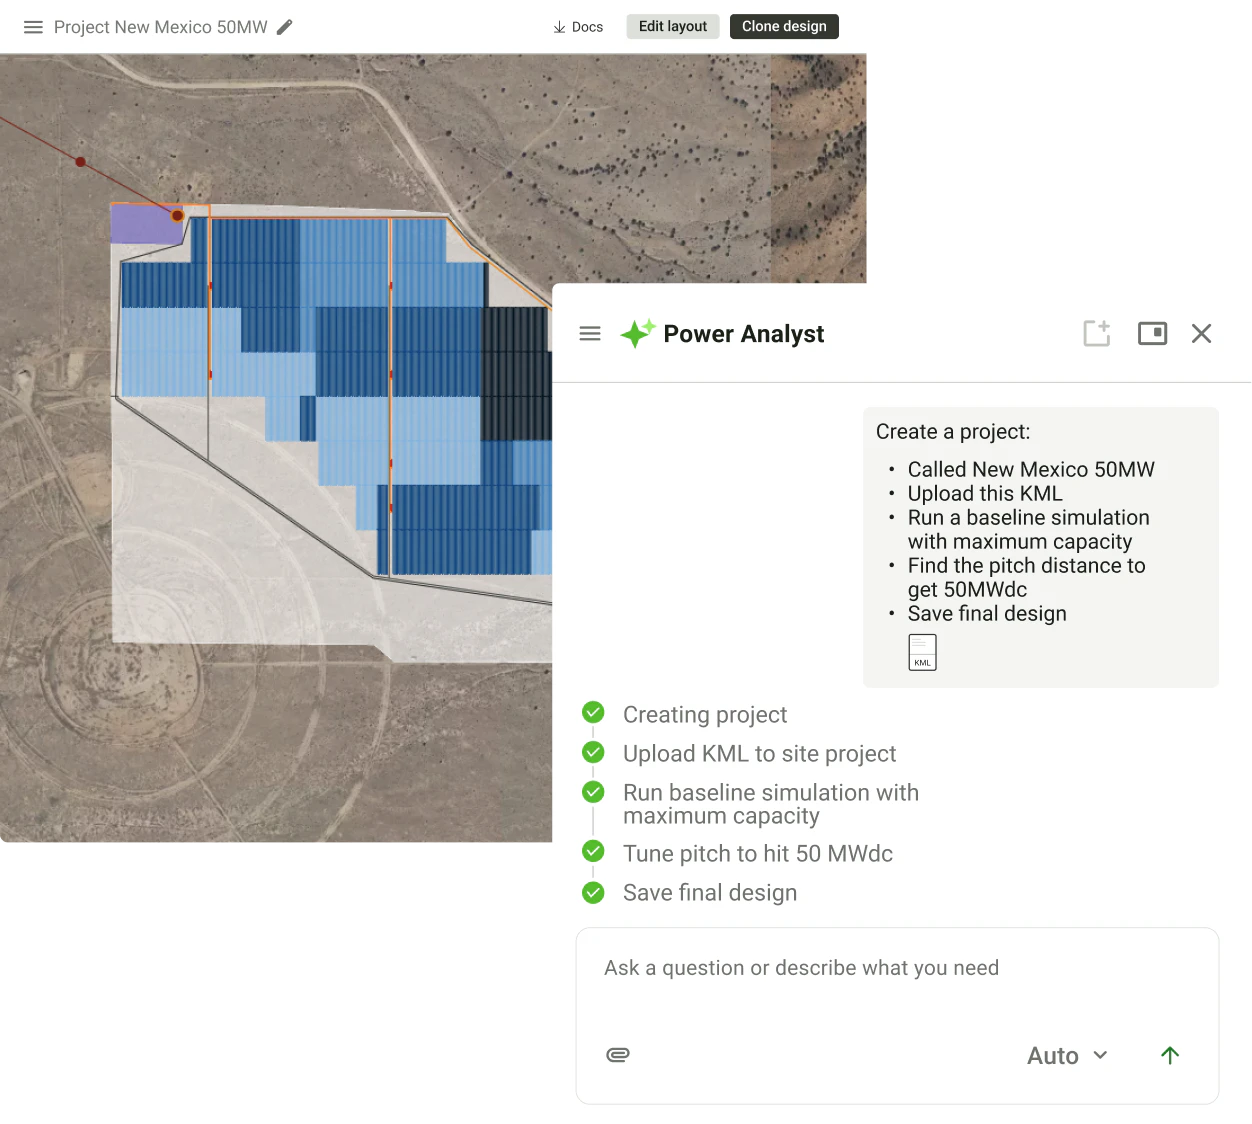Edit project name with pencil icon
The image size is (1252, 1124).
click(285, 27)
